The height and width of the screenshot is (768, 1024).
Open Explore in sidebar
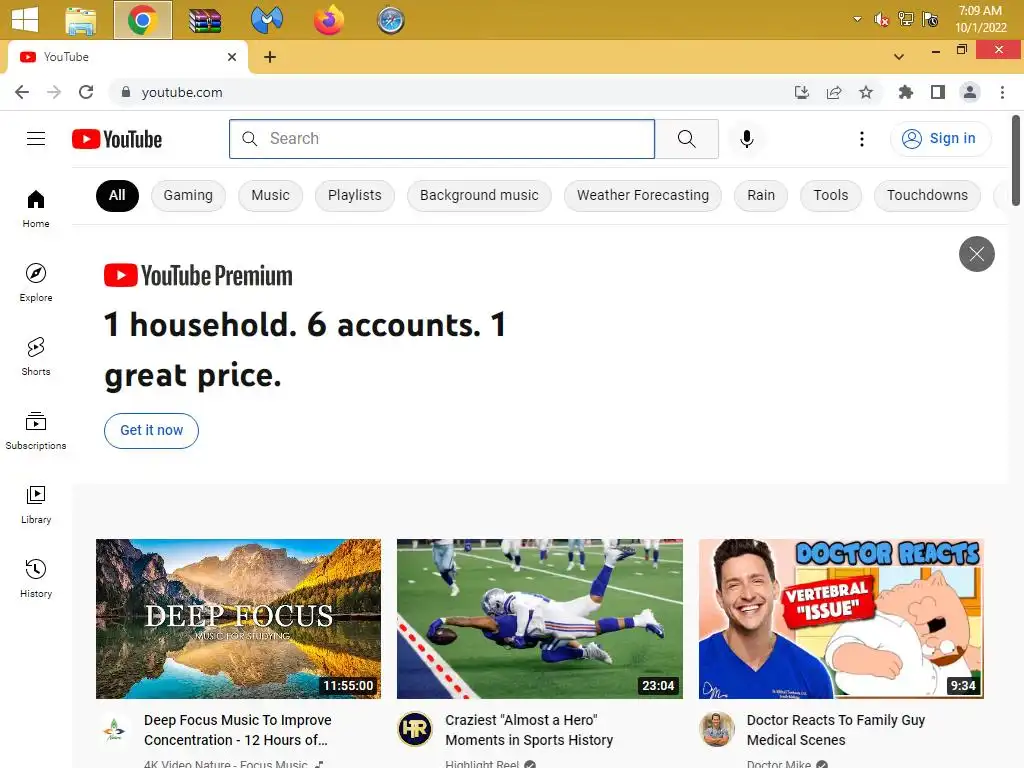[x=36, y=283]
